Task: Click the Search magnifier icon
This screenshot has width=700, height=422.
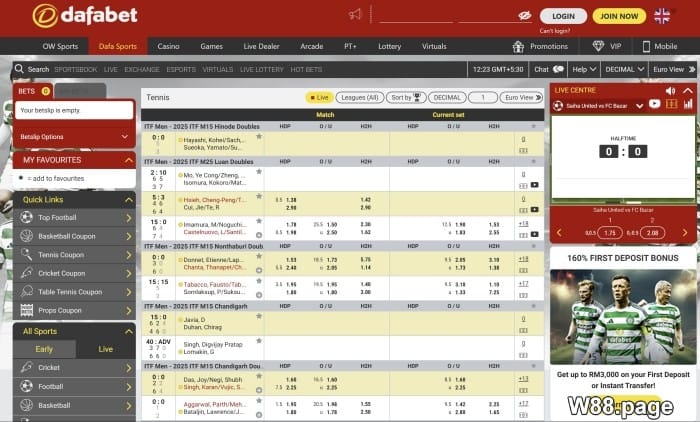Action: [19, 69]
